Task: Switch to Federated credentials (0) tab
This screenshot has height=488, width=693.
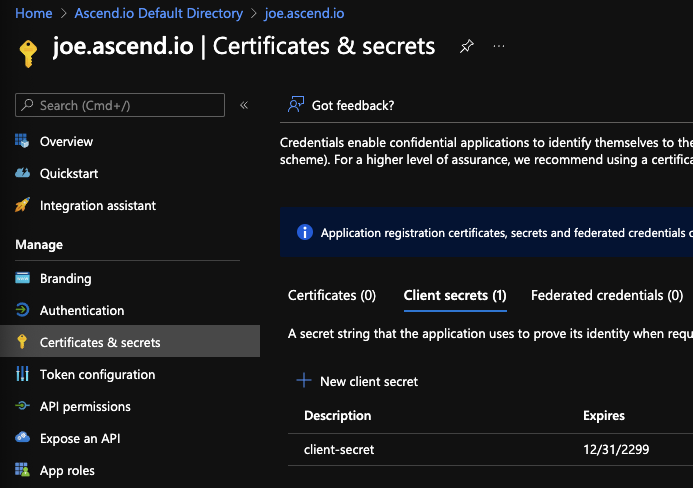Action: 607,296
